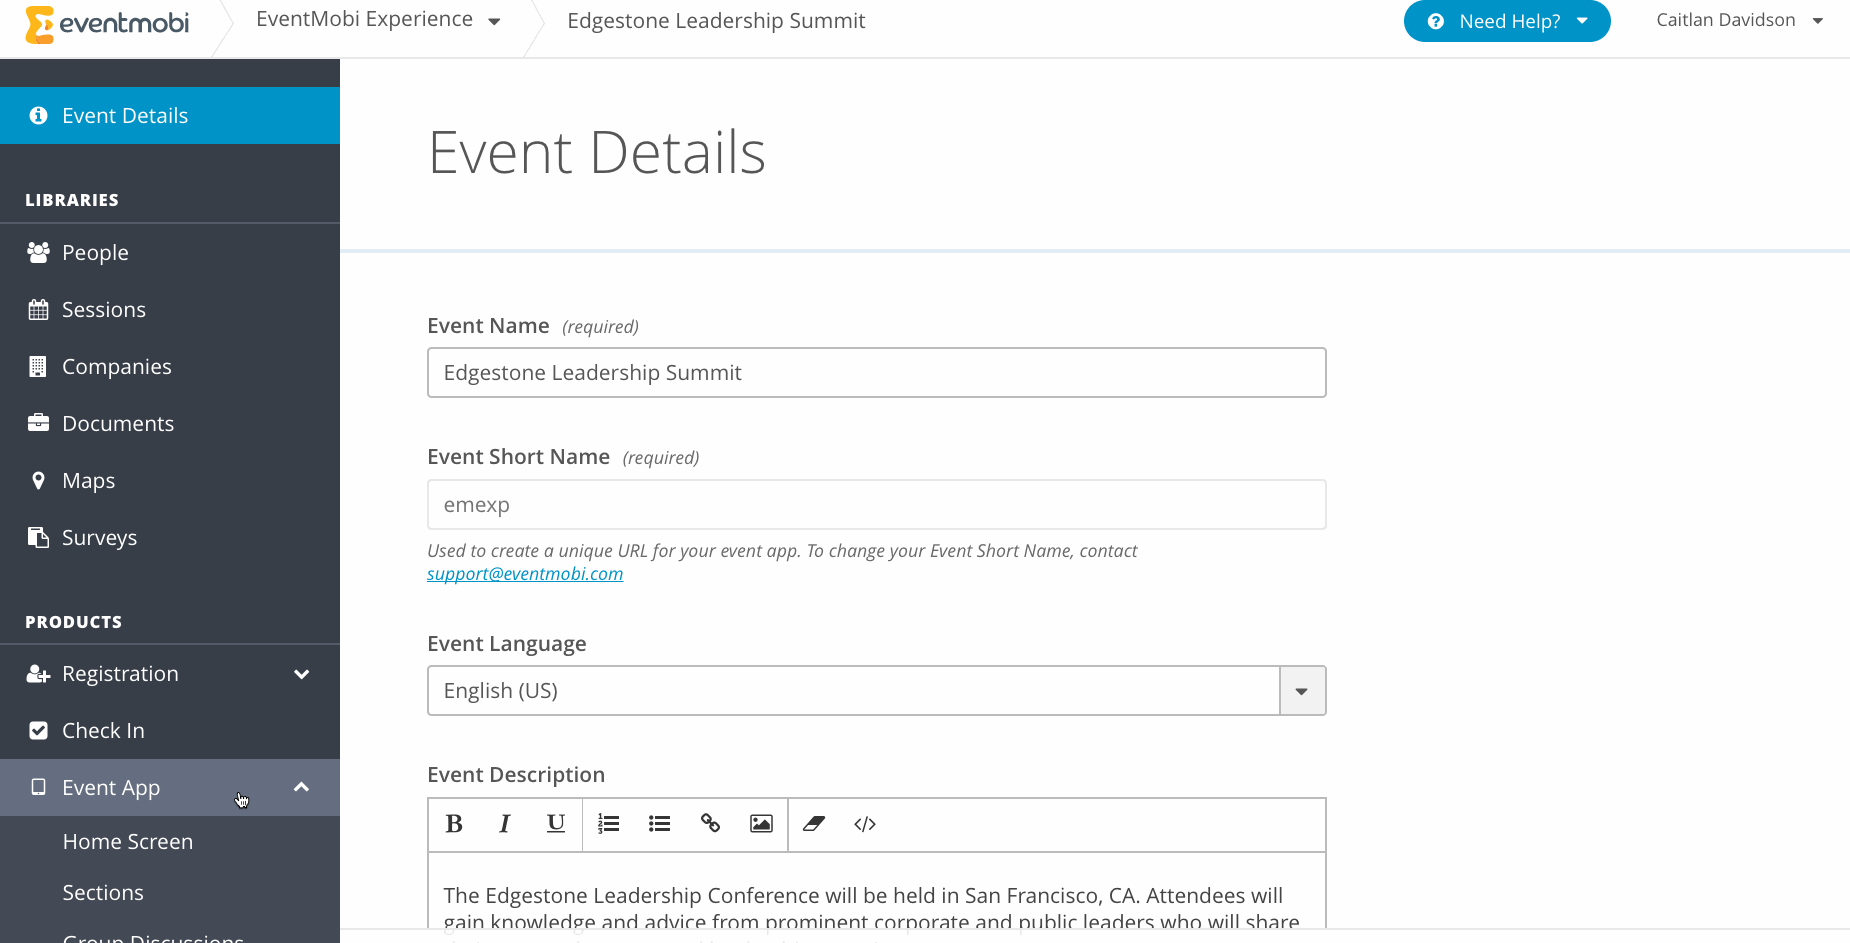Expand the Registration submenu chevron
The height and width of the screenshot is (943, 1850).
[x=301, y=674]
